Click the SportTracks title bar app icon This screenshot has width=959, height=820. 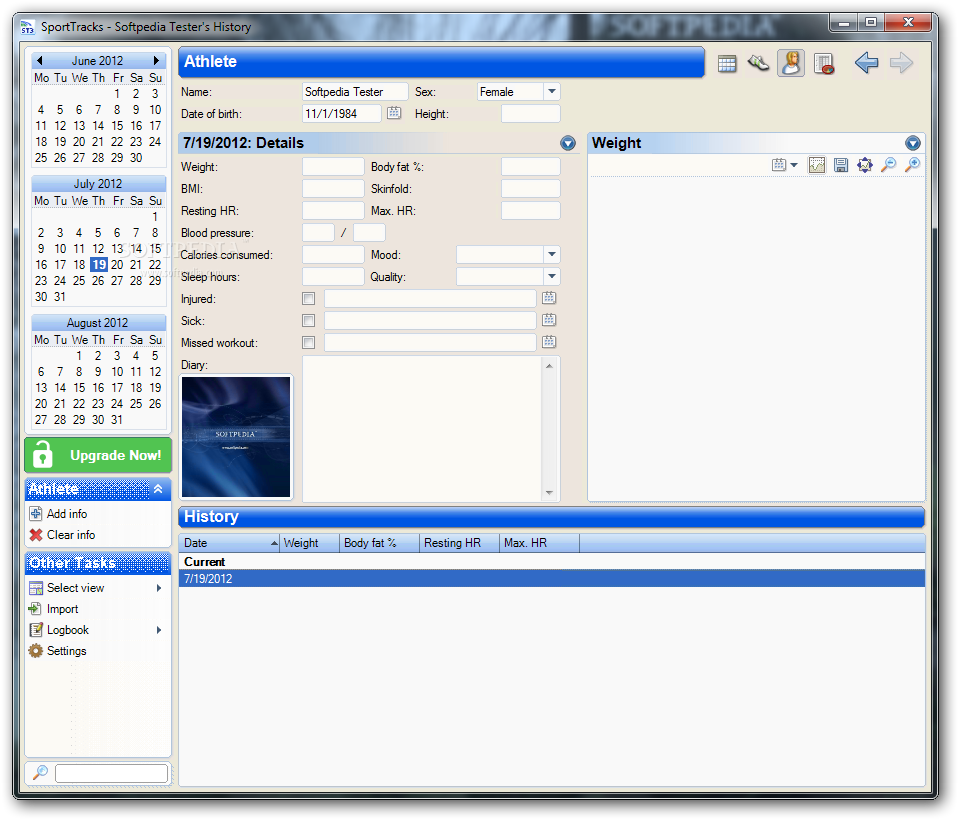click(x=28, y=27)
